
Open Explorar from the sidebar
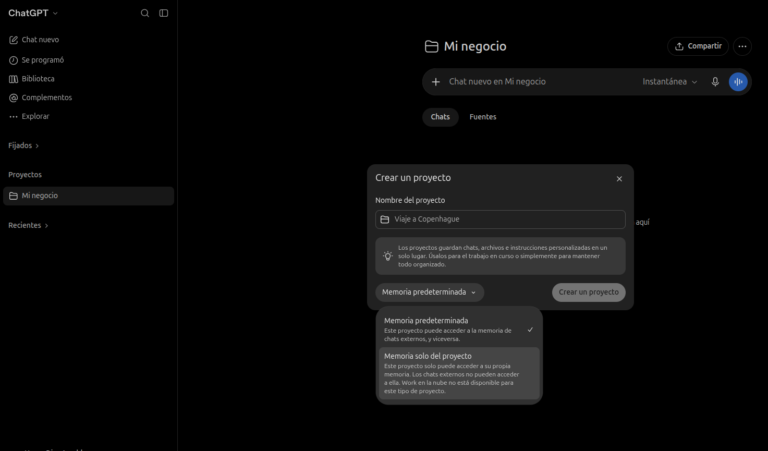pos(29,117)
